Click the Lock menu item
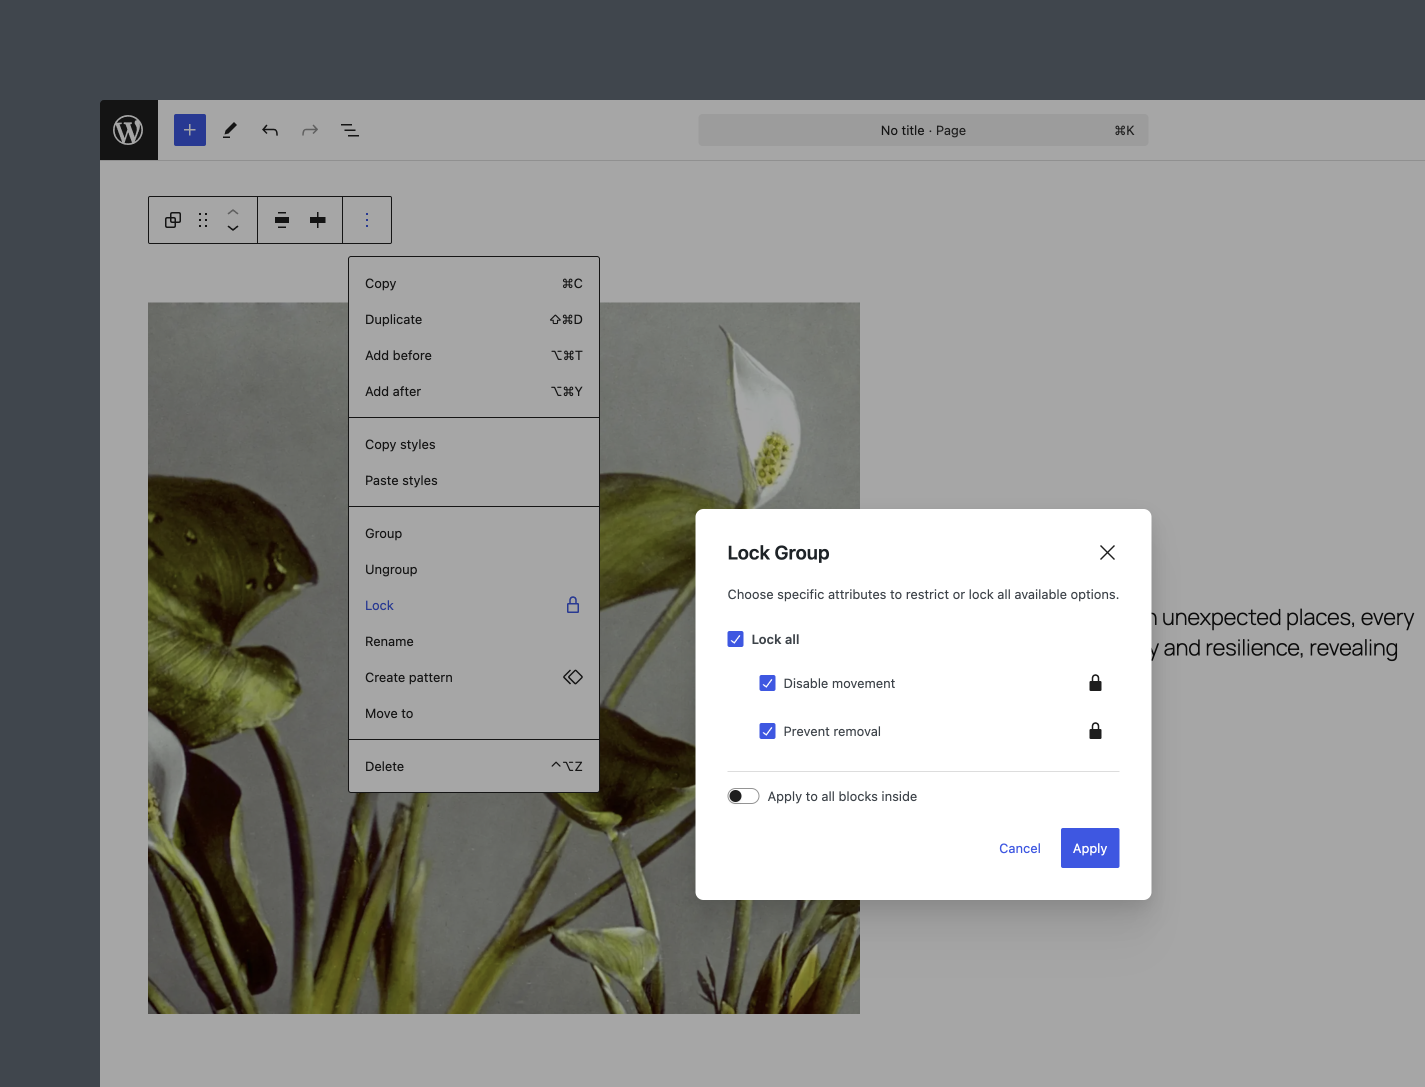1425x1087 pixels. 474,606
